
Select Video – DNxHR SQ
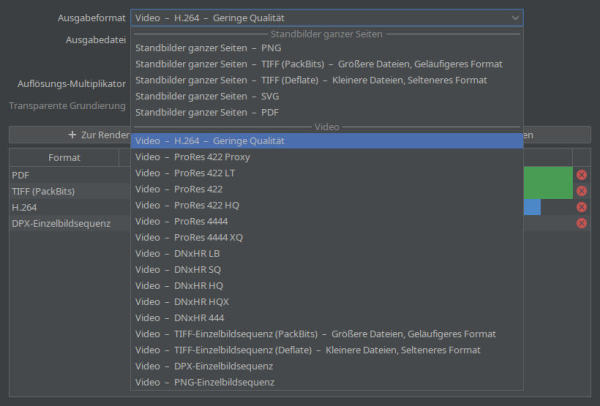pyautogui.click(x=327, y=269)
